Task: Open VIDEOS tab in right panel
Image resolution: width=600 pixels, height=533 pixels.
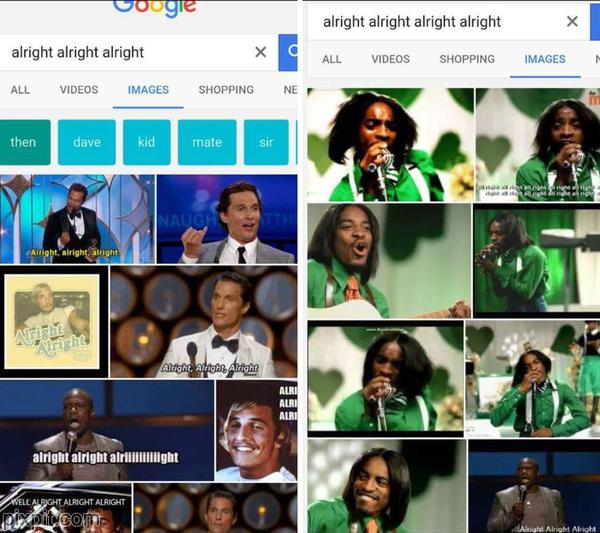Action: coord(390,59)
